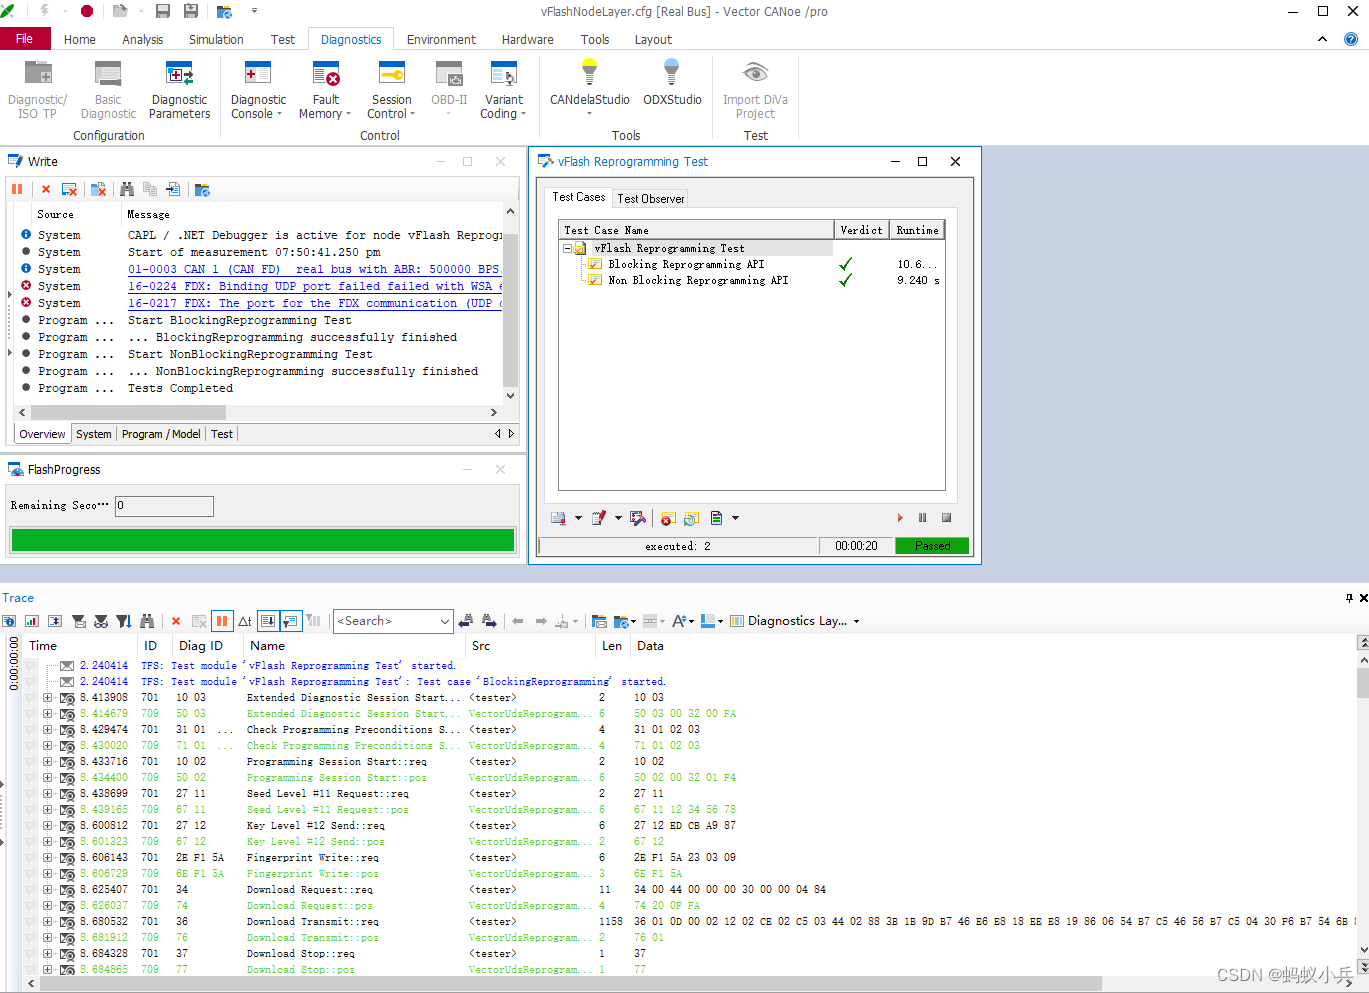This screenshot has height=993, width=1369.
Task: Open the Test Observer tab
Action: click(651, 199)
